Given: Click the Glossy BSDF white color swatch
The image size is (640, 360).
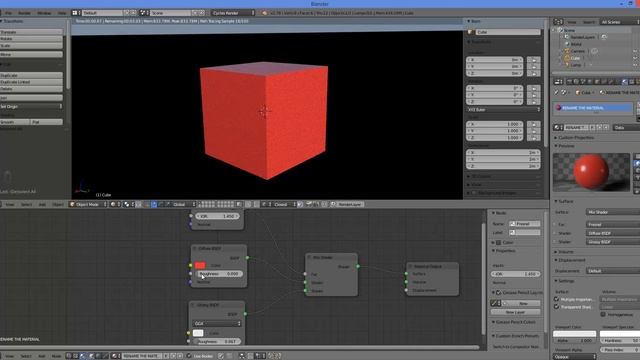Looking at the screenshot, I should (198, 333).
